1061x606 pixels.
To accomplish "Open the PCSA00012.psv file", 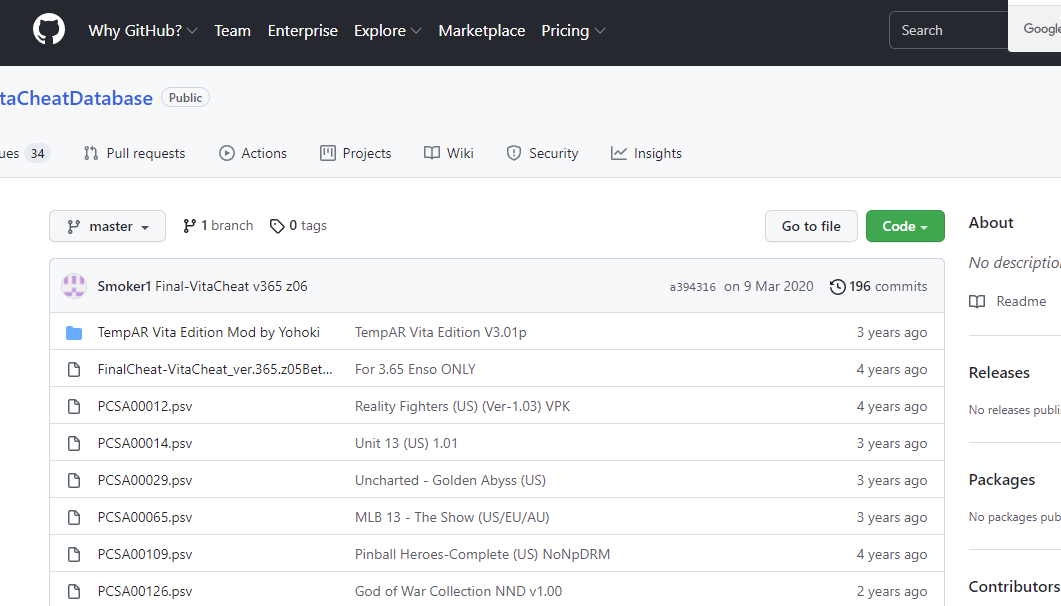I will pyautogui.click(x=145, y=406).
